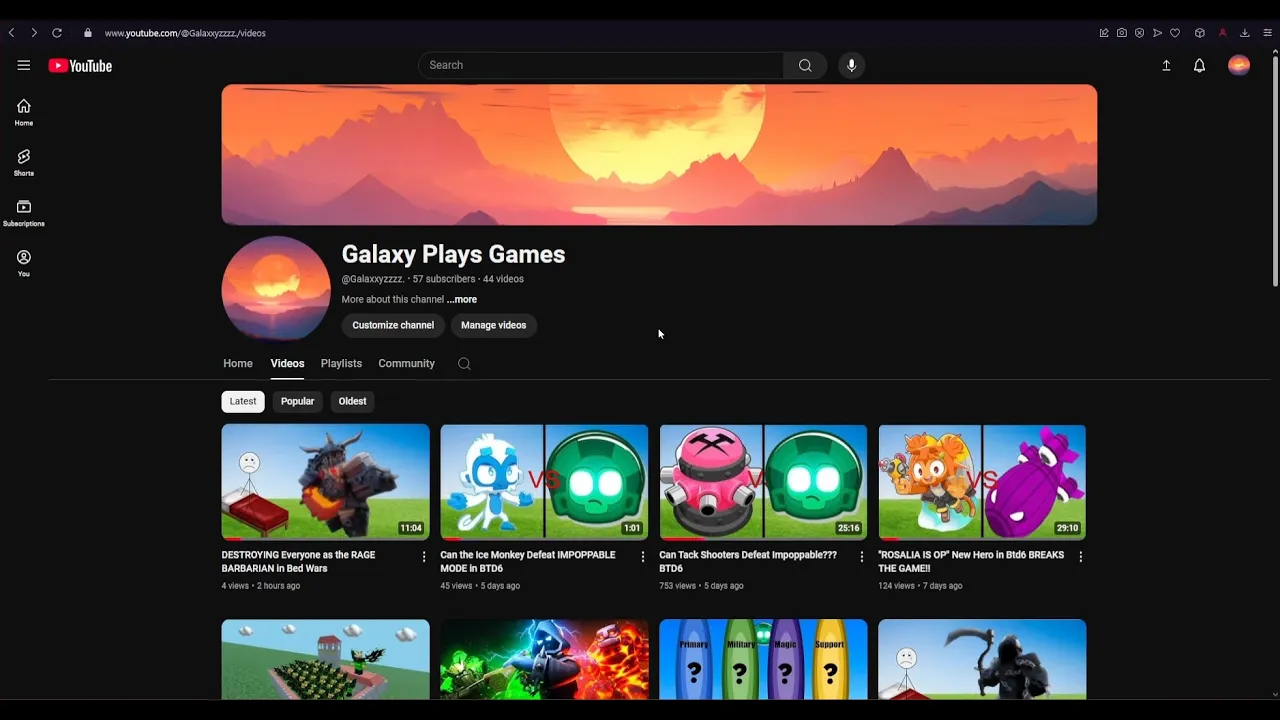
Task: Open the Primary Military Magic Support thumbnail
Action: [x=763, y=659]
